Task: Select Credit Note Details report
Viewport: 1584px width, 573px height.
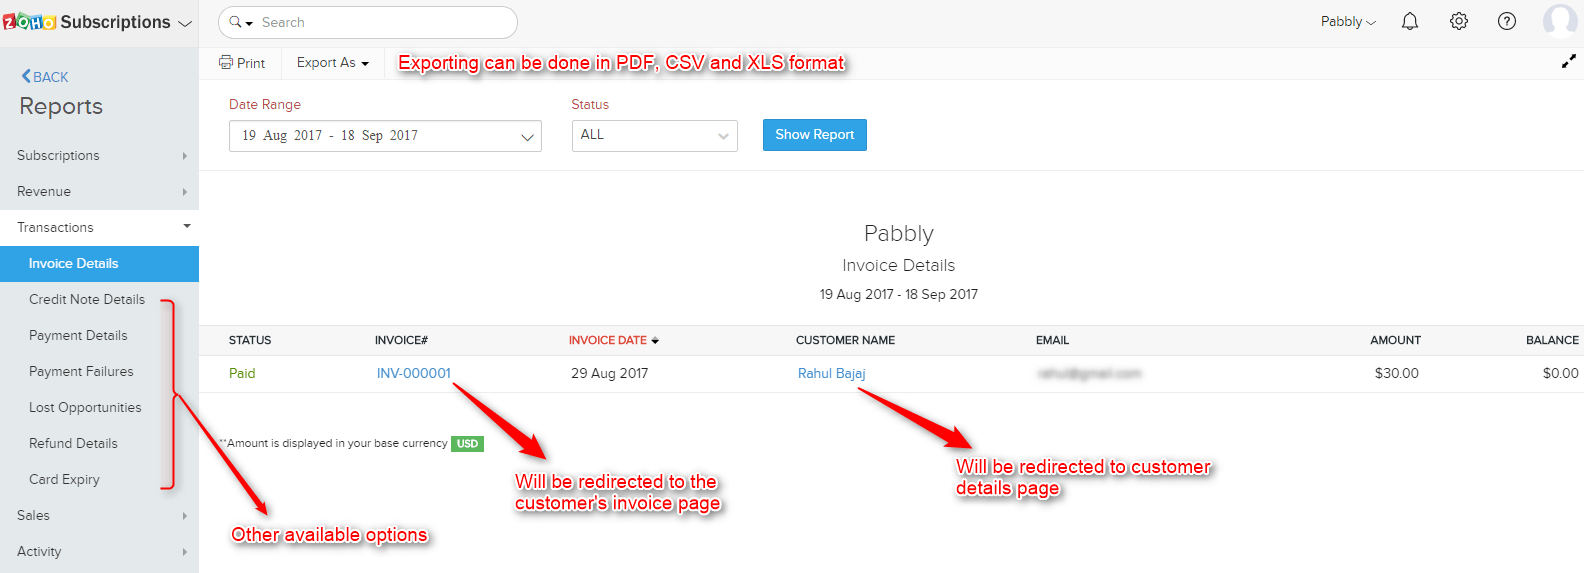Action: click(87, 300)
